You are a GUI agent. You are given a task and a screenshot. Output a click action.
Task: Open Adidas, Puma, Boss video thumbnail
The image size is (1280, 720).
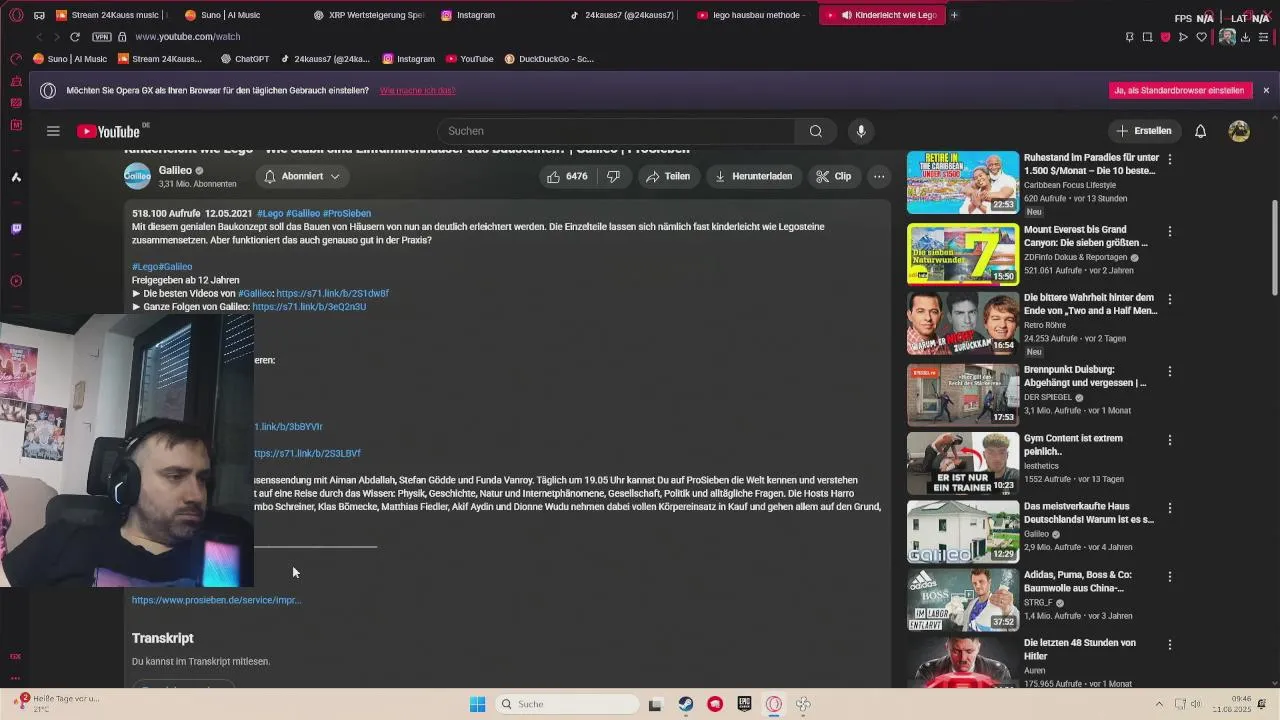coord(963,600)
